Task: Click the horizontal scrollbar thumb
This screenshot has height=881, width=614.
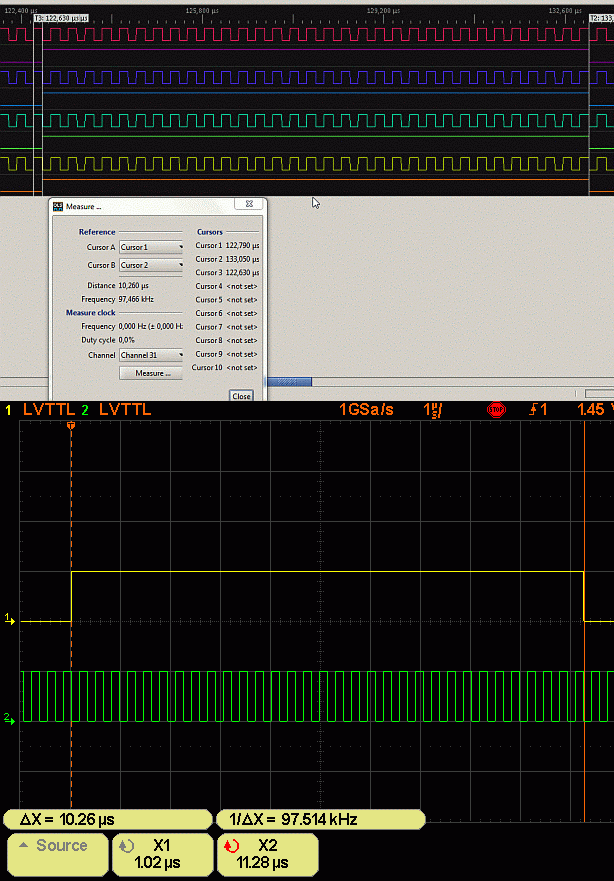Action: (x=288, y=381)
